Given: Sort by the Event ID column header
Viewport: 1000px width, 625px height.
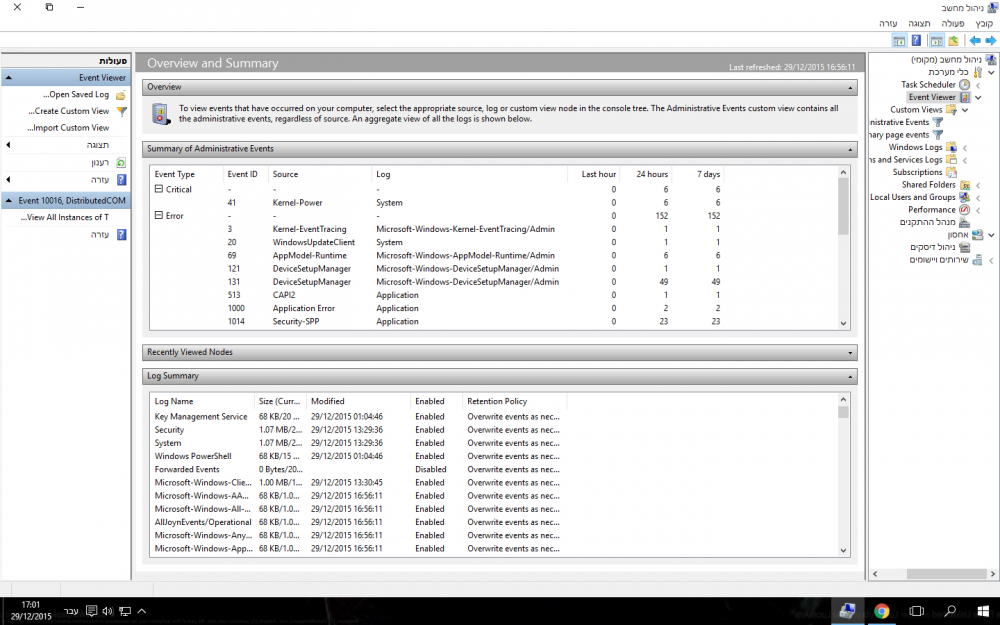Looking at the screenshot, I should coord(244,174).
